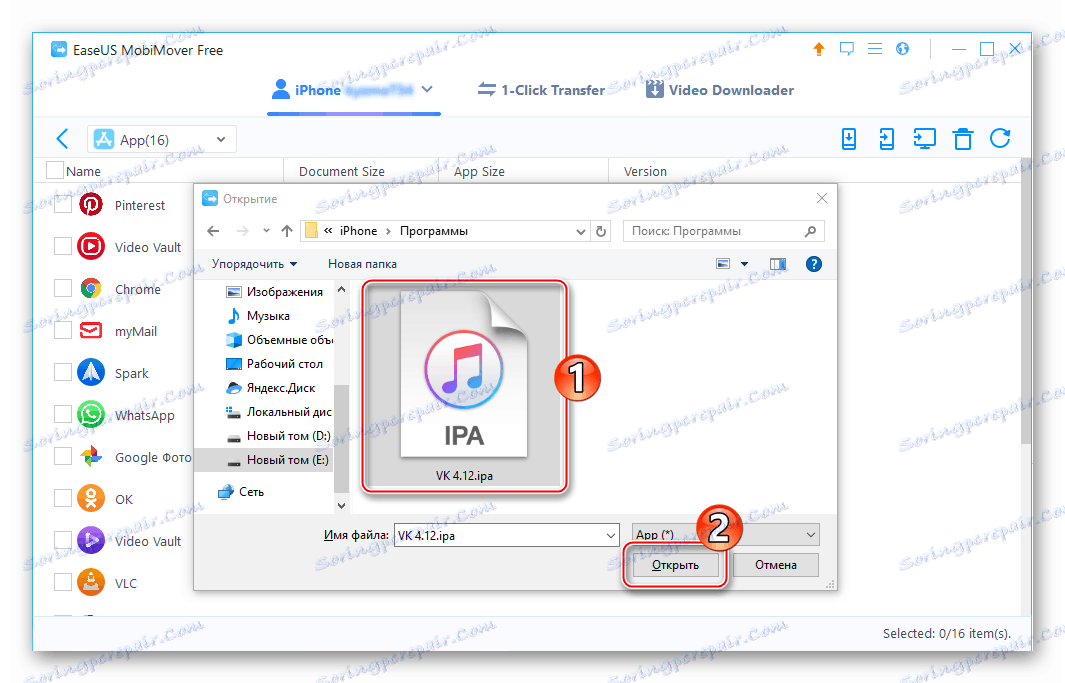This screenshot has width=1065, height=683.
Task: Check the VLC row checkbox
Action: [x=62, y=582]
